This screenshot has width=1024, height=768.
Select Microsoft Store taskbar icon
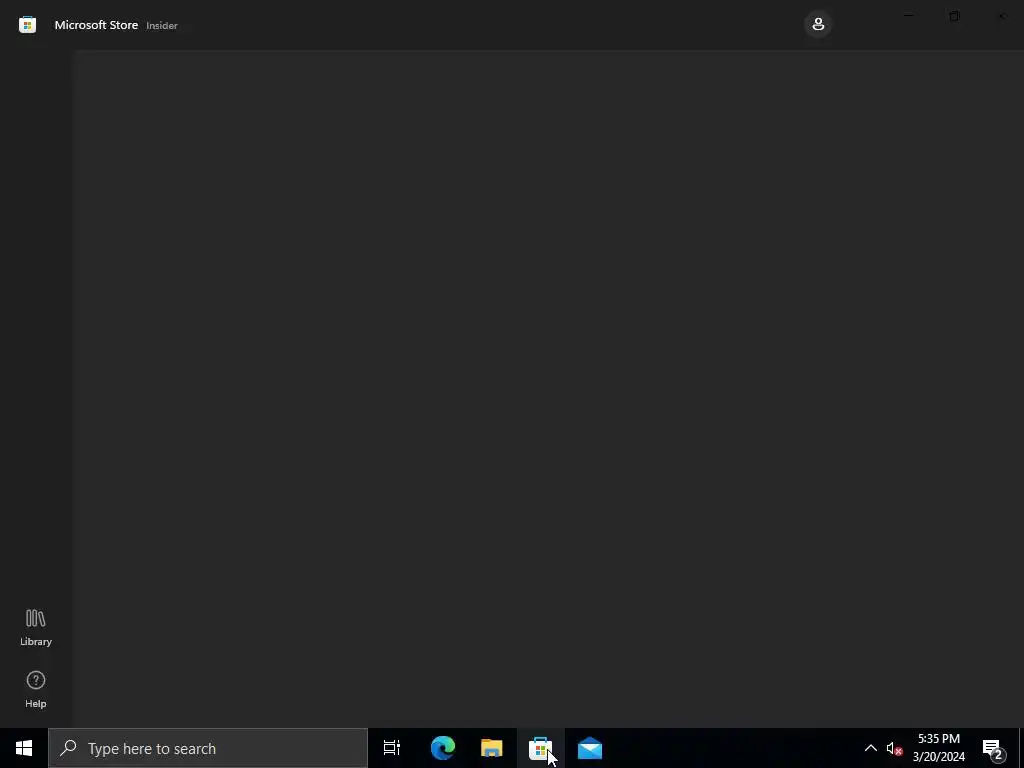[x=541, y=748]
